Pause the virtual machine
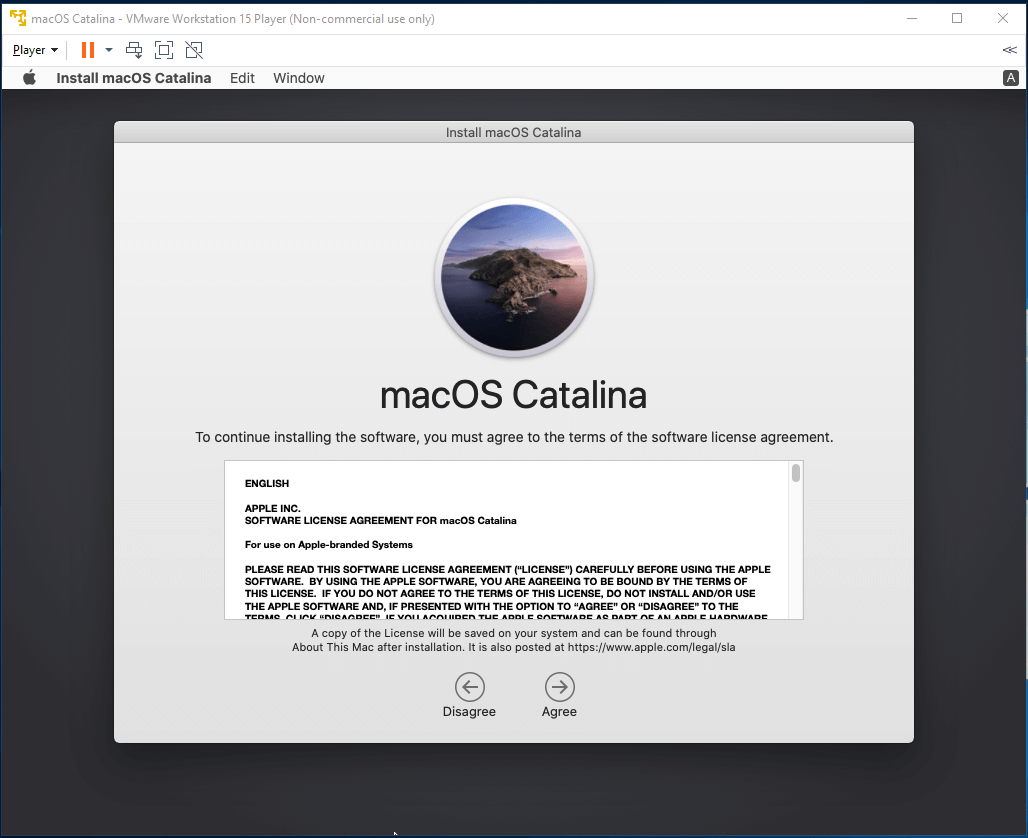Image resolution: width=1028 pixels, height=838 pixels. point(88,50)
